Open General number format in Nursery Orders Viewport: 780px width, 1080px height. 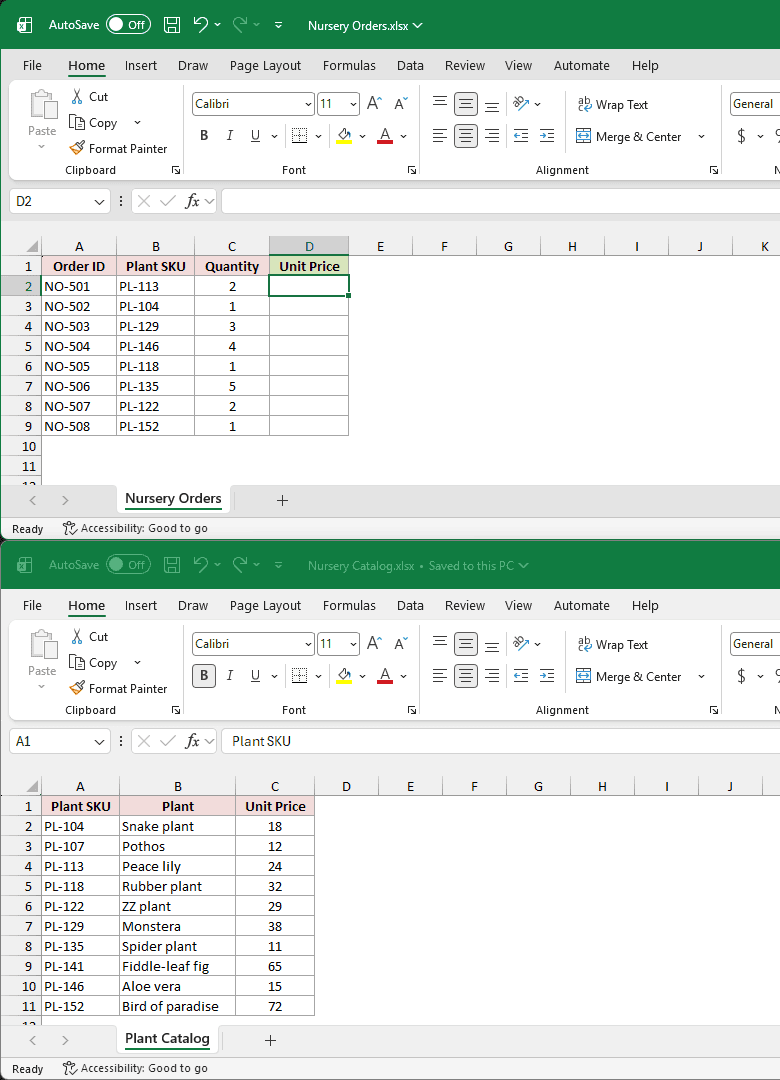755,104
